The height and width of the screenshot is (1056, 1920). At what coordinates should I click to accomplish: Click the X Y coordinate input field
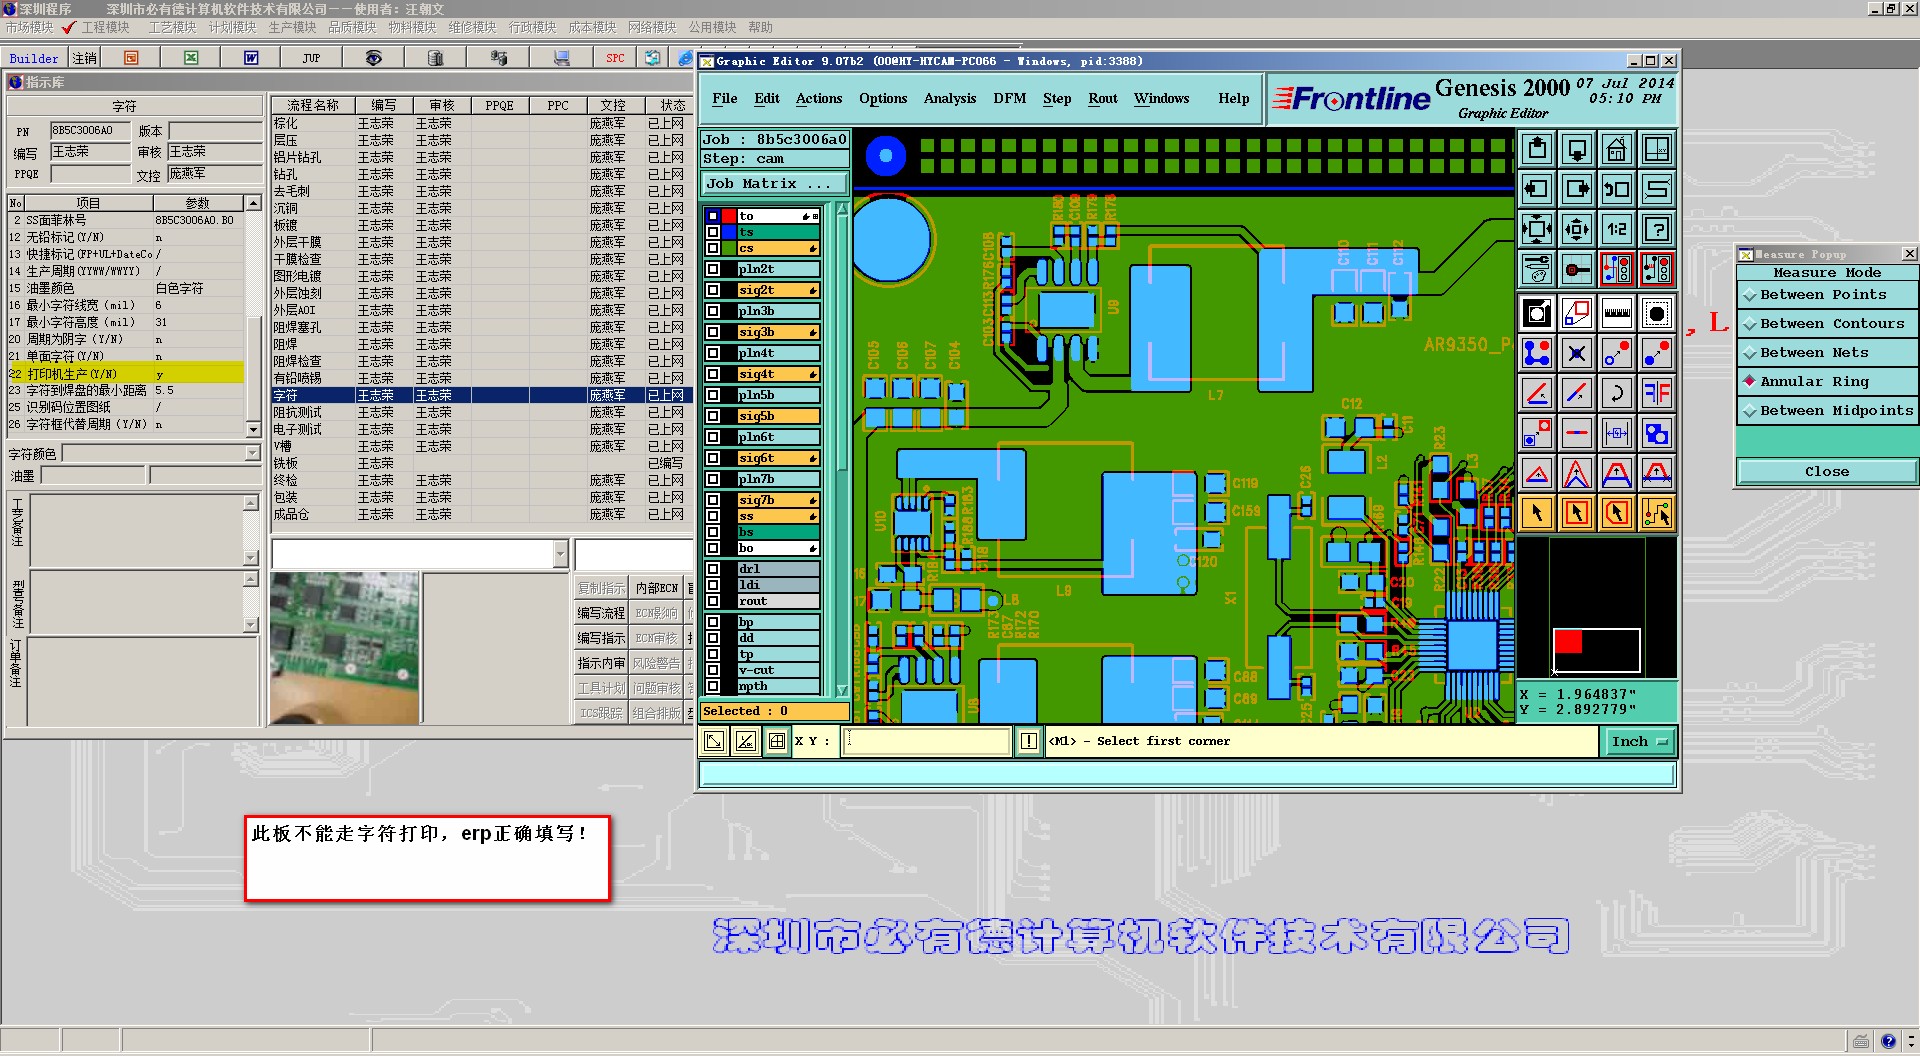(x=927, y=741)
